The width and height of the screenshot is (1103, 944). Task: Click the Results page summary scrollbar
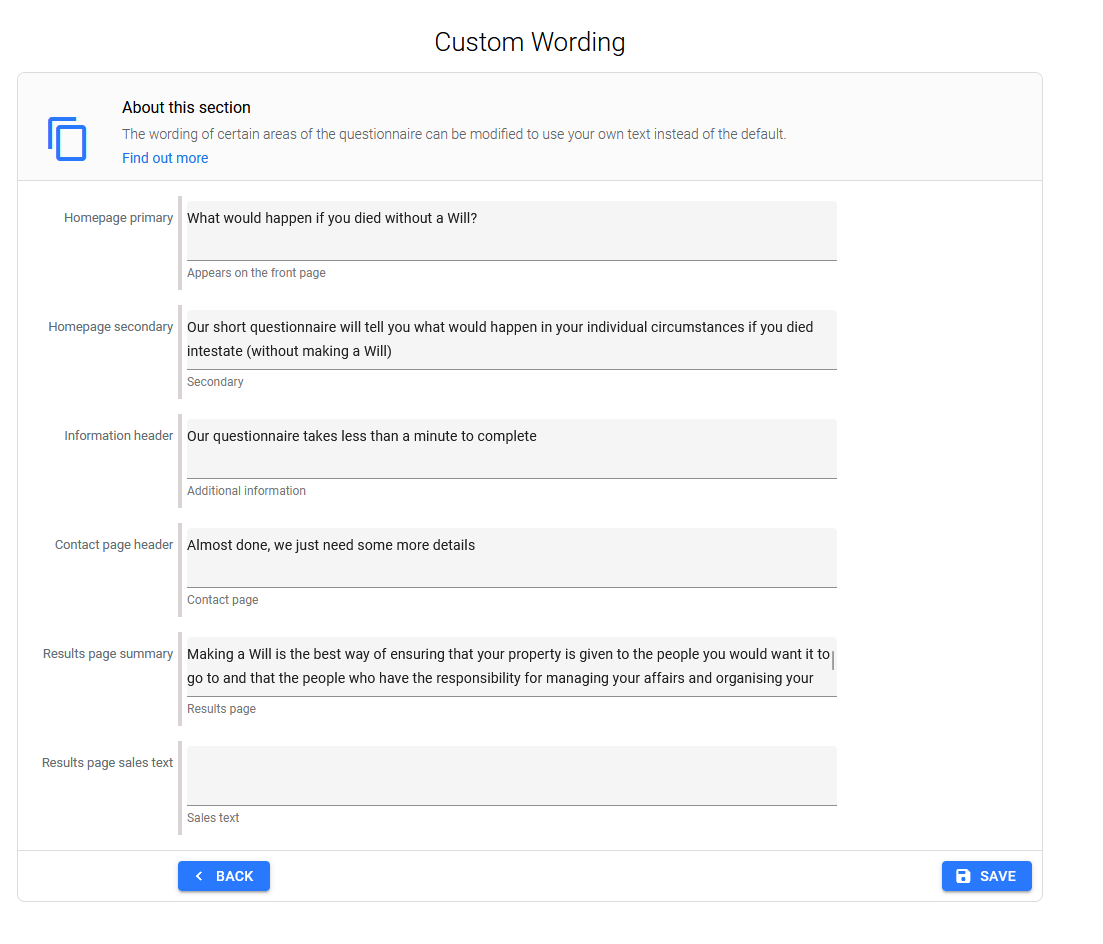pyautogui.click(x=833, y=660)
